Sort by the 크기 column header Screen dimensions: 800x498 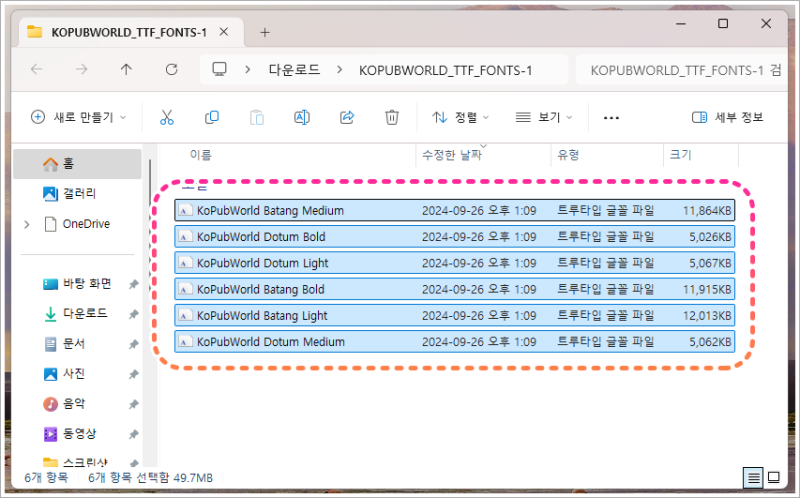coord(680,155)
